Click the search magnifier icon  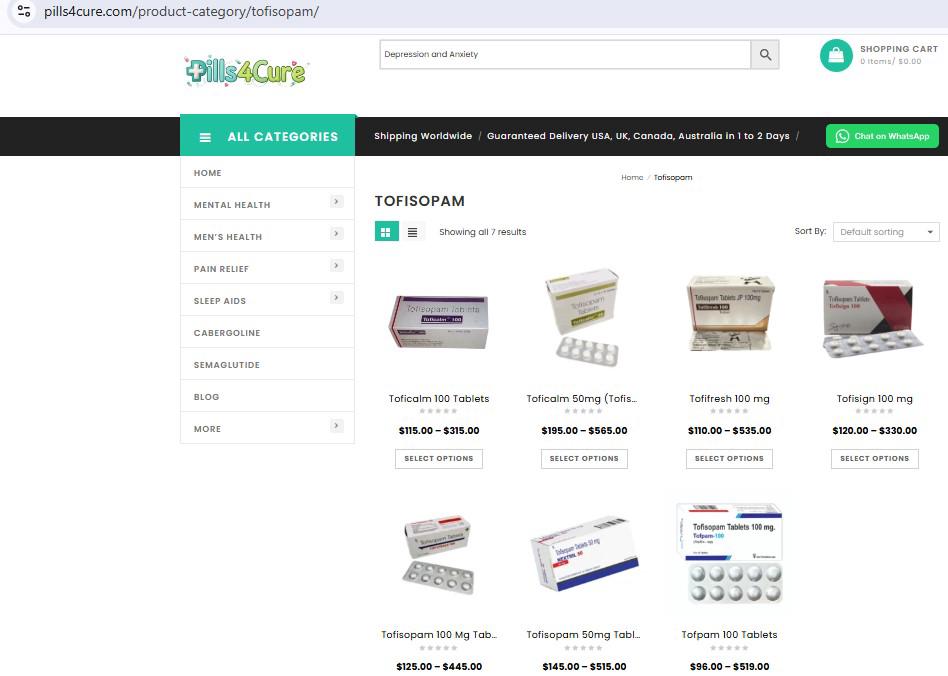(765, 54)
